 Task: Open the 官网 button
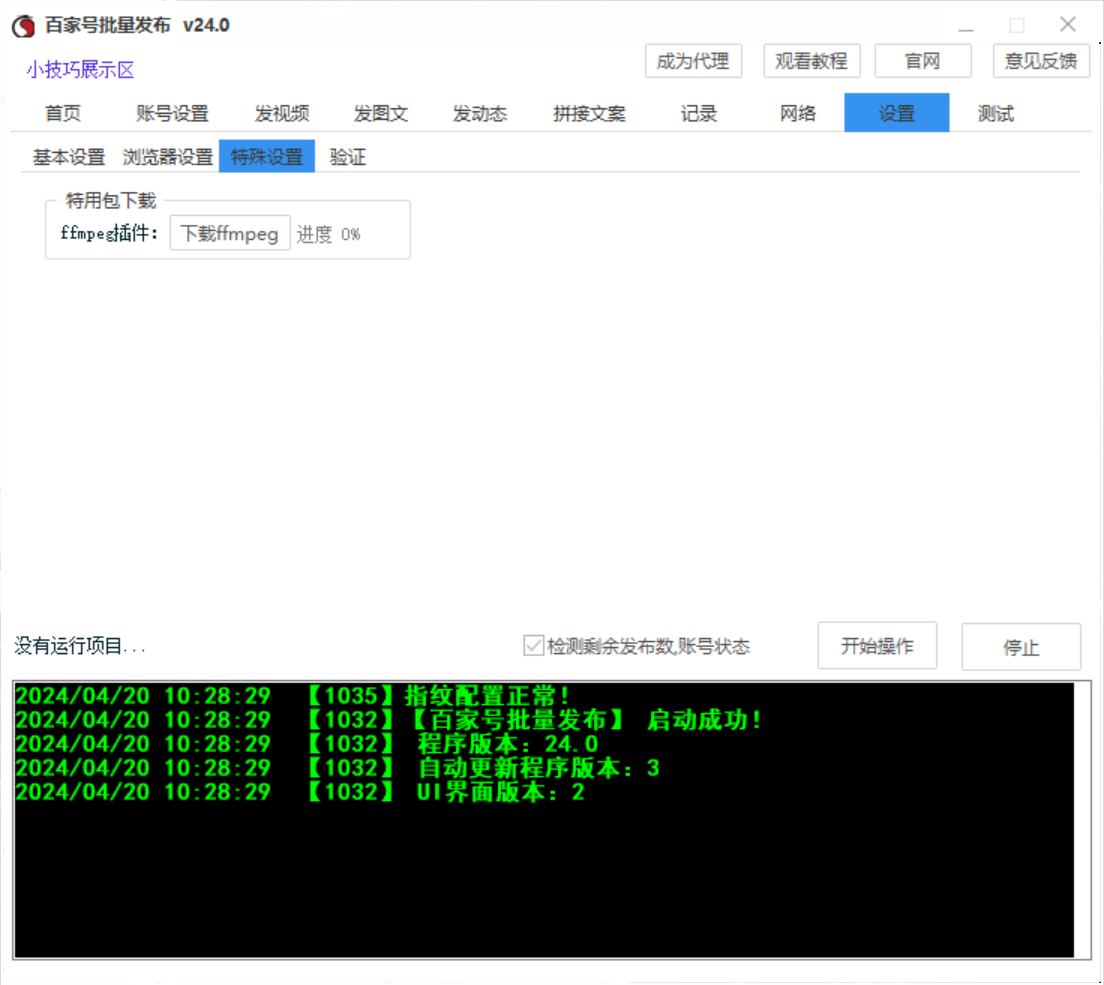click(x=923, y=61)
